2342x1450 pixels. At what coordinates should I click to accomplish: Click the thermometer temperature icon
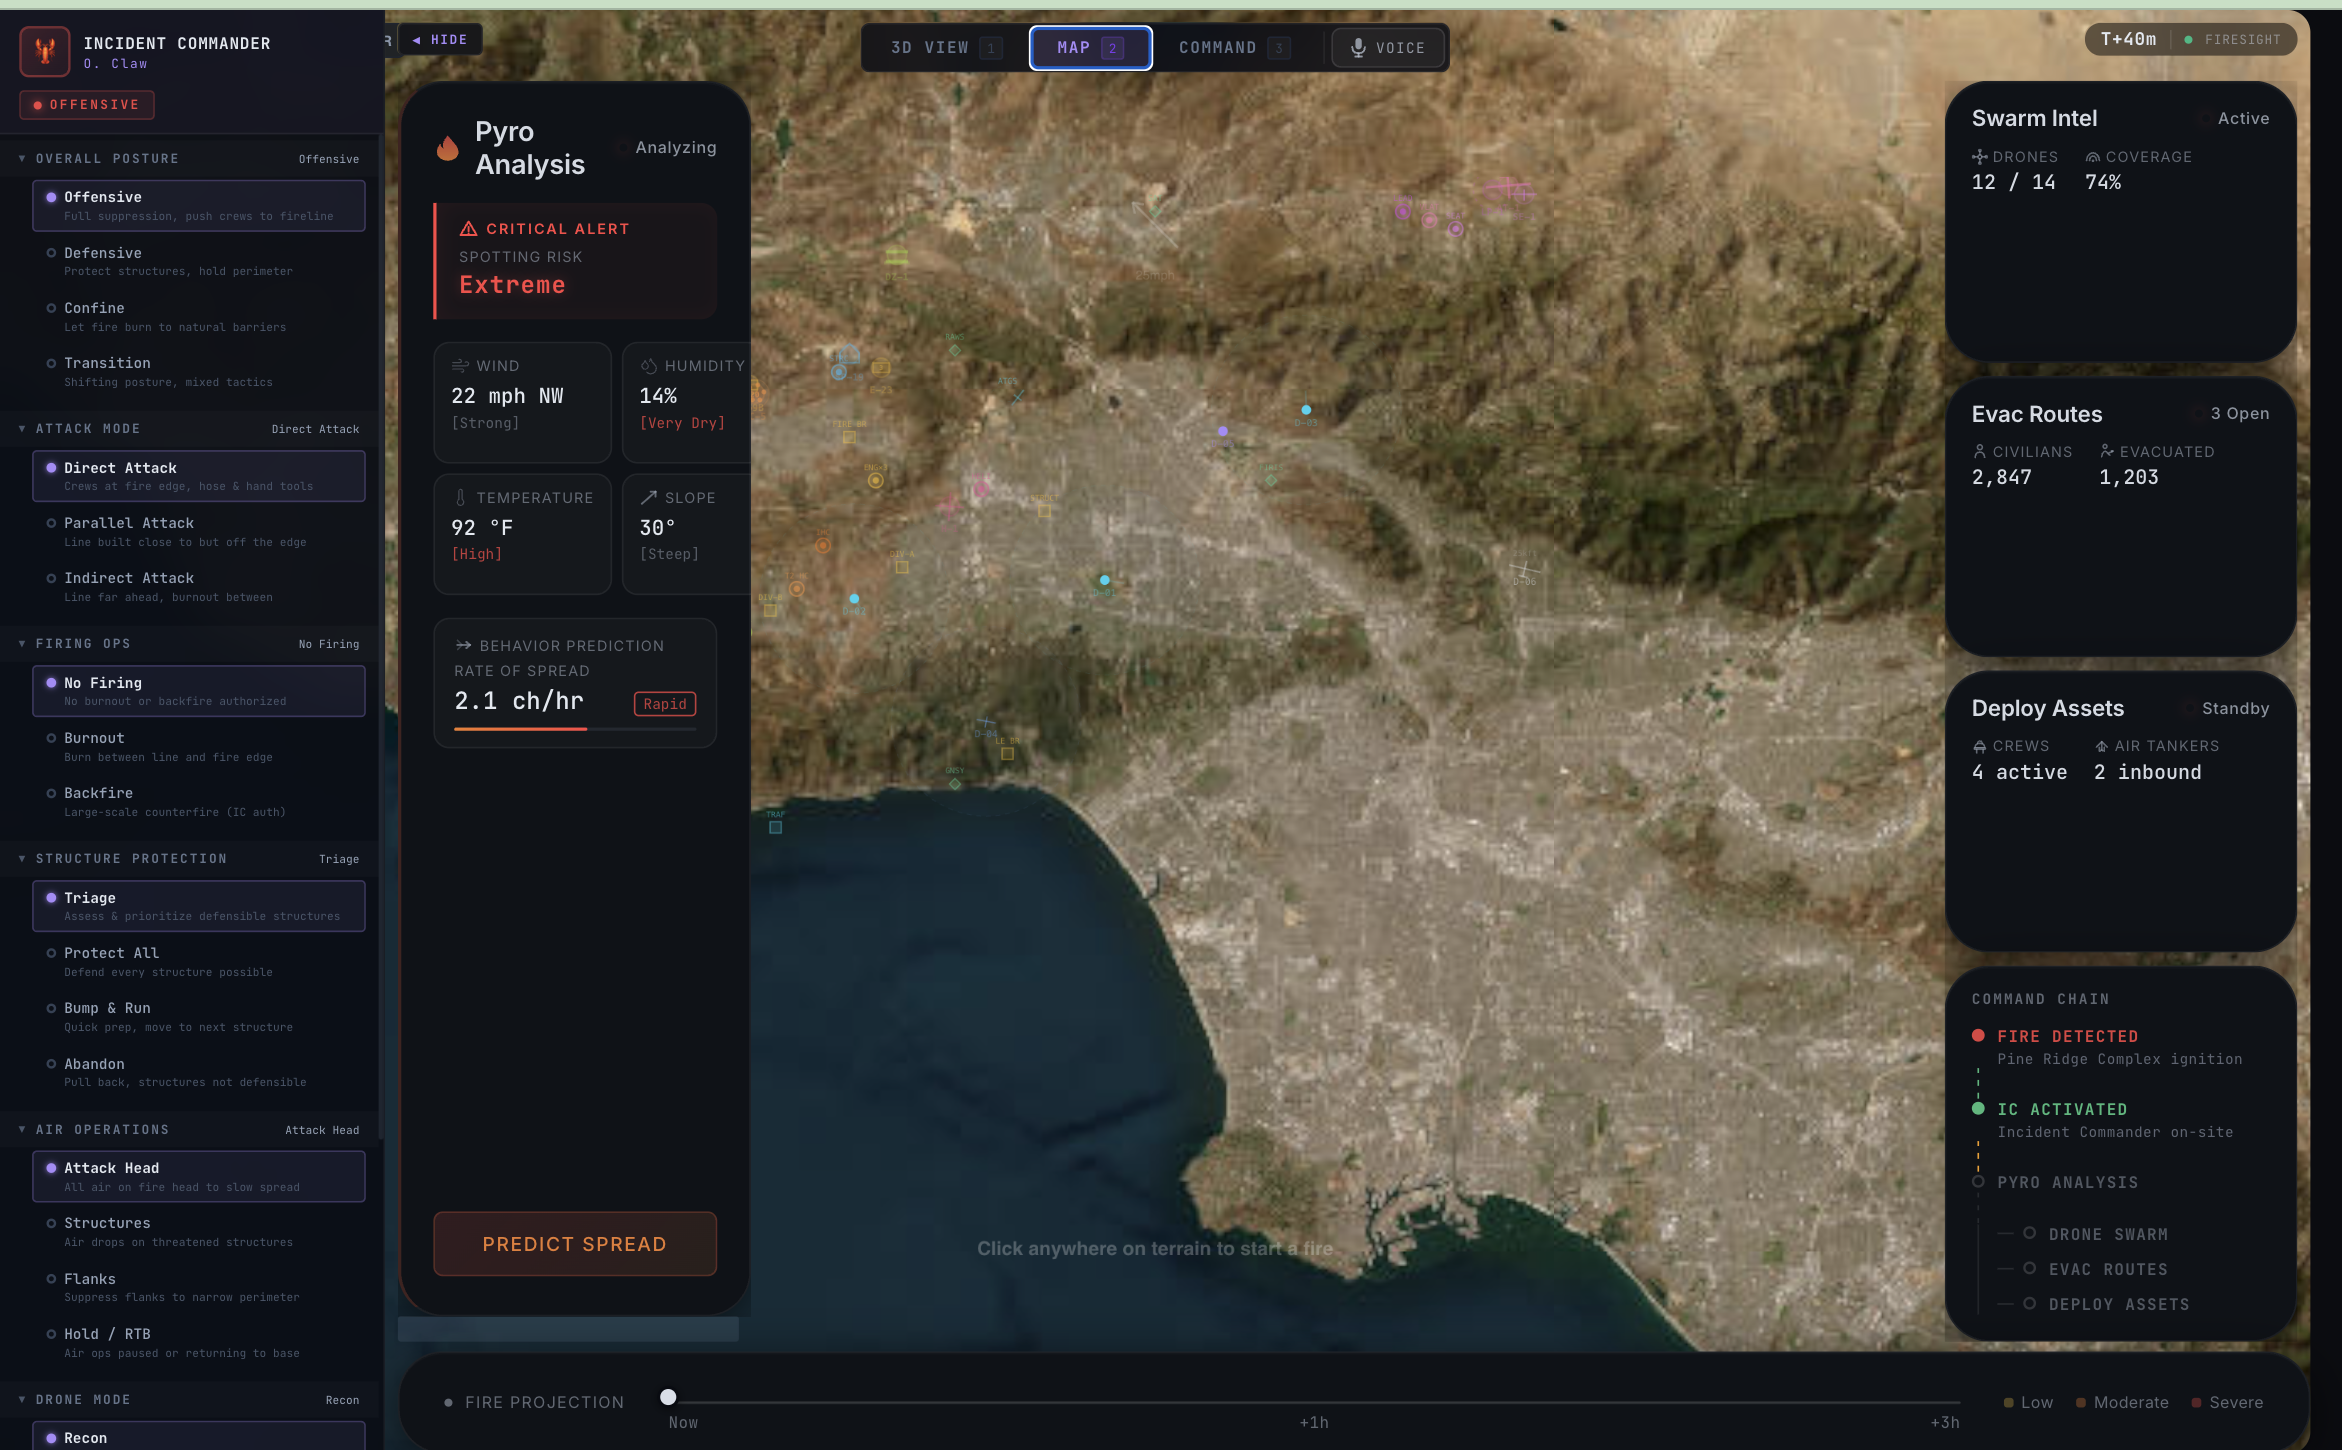(461, 498)
